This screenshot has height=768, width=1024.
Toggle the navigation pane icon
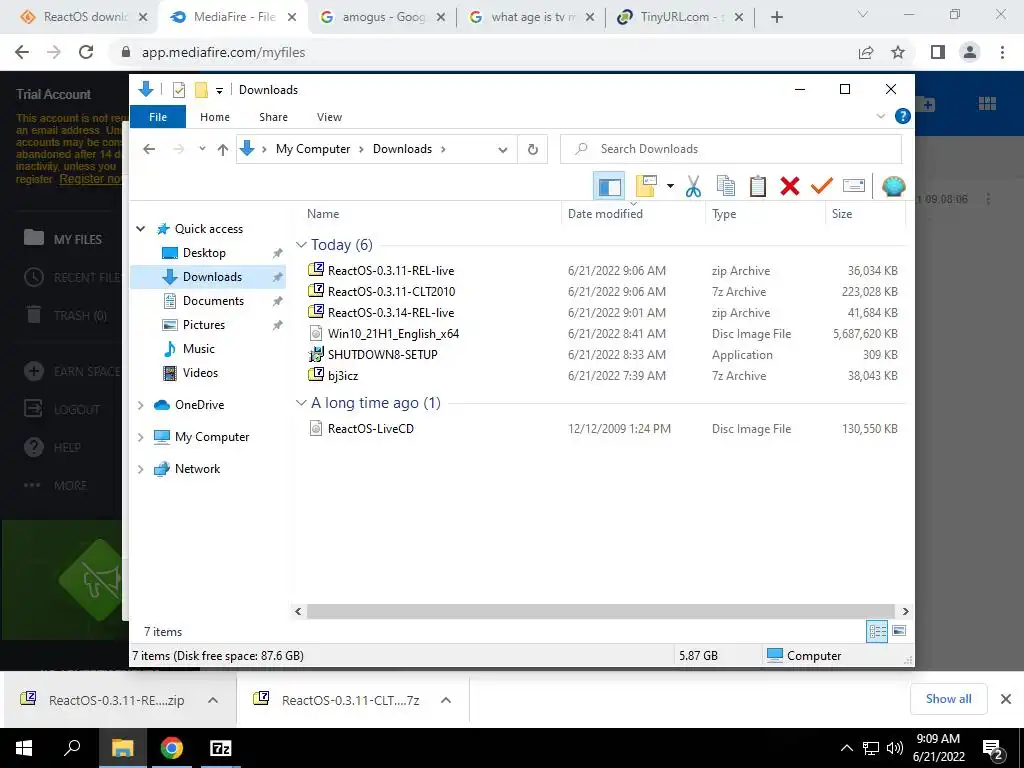609,186
